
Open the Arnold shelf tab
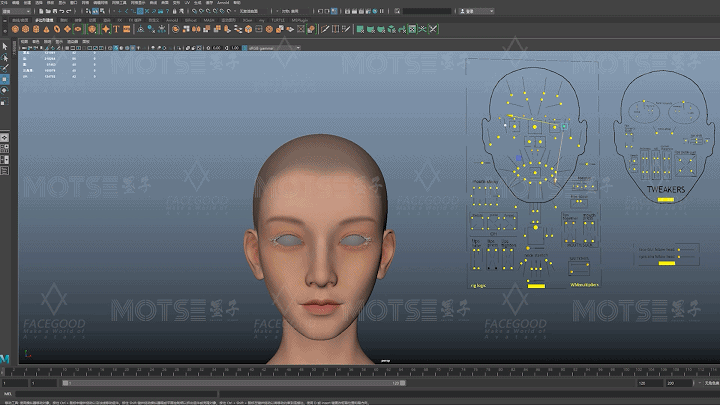tap(172, 19)
